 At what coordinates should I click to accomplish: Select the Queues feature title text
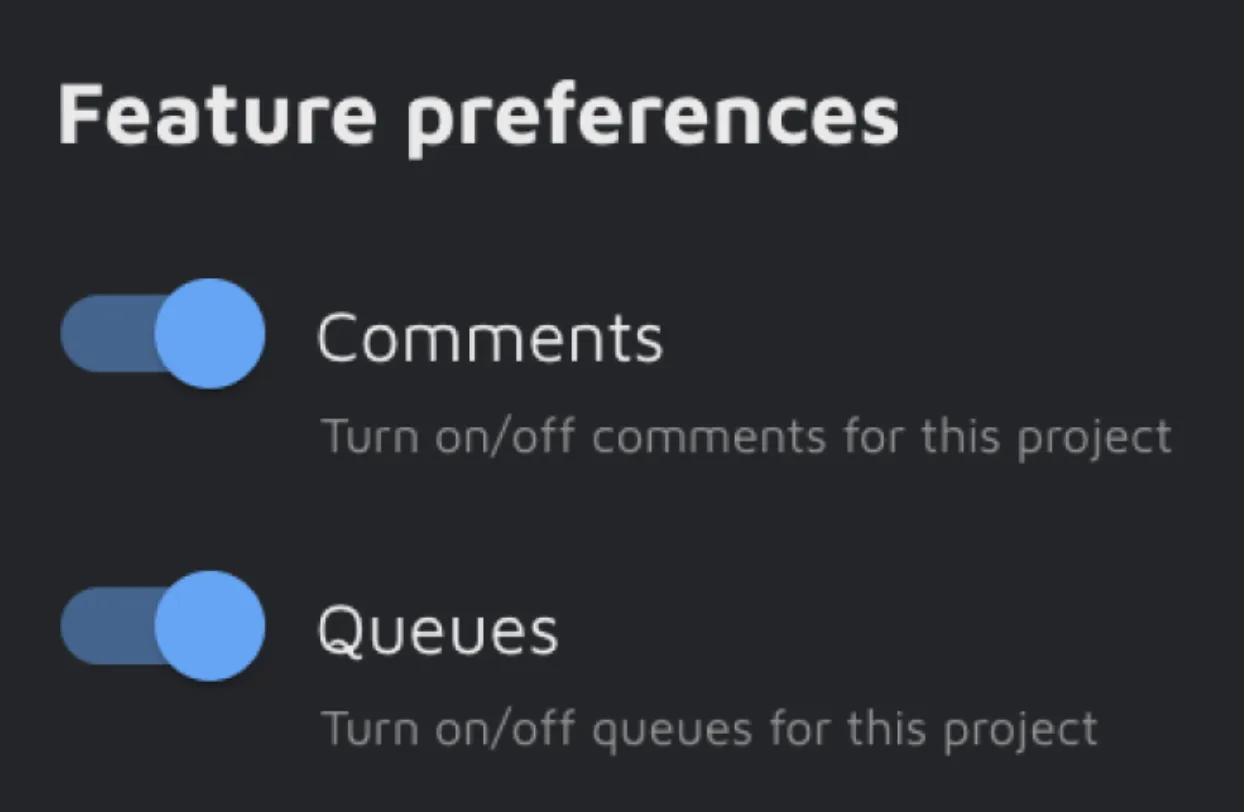(437, 630)
